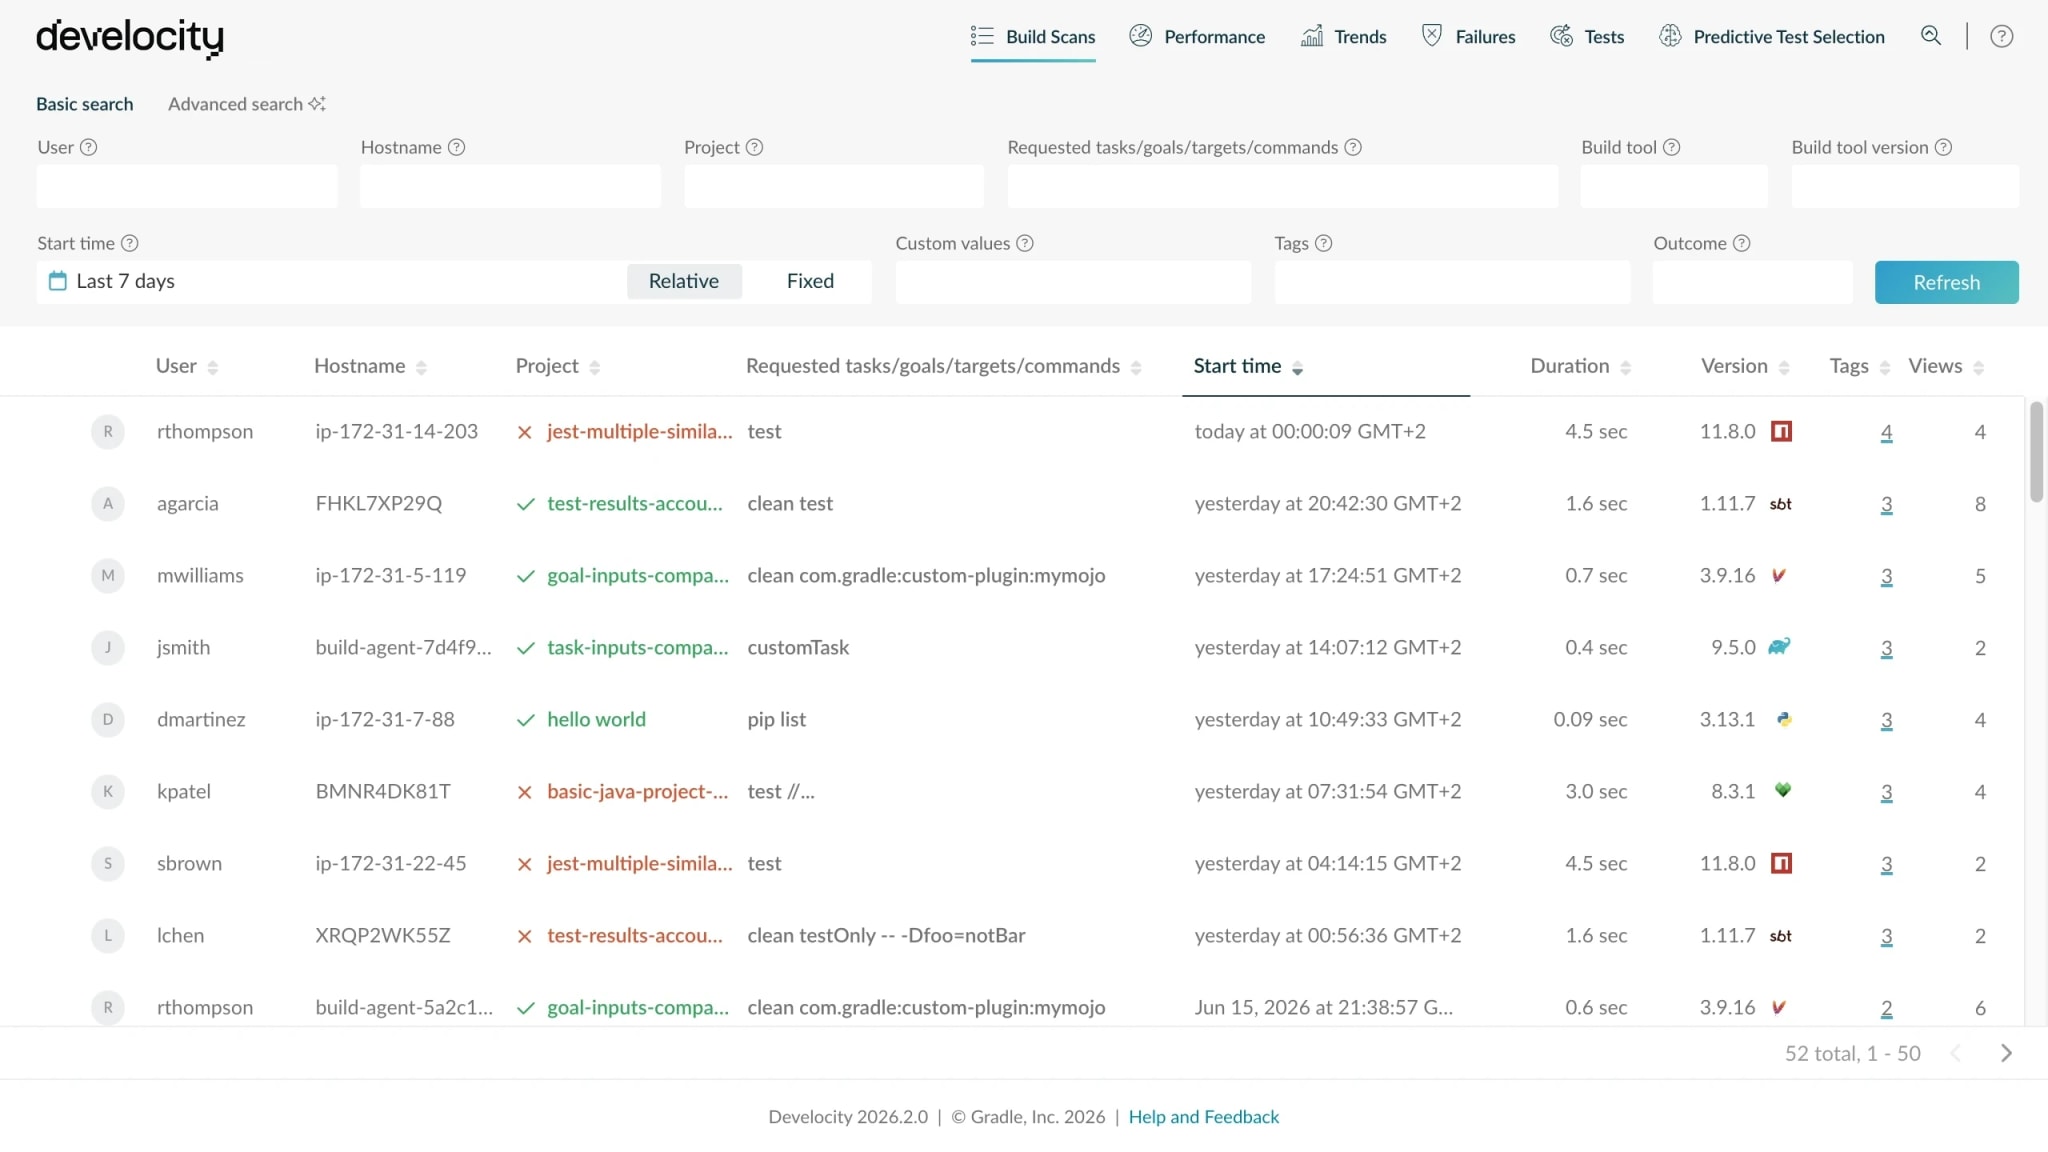Focus the Outcome filter field
This screenshot has height=1152, width=2048.
(1752, 282)
